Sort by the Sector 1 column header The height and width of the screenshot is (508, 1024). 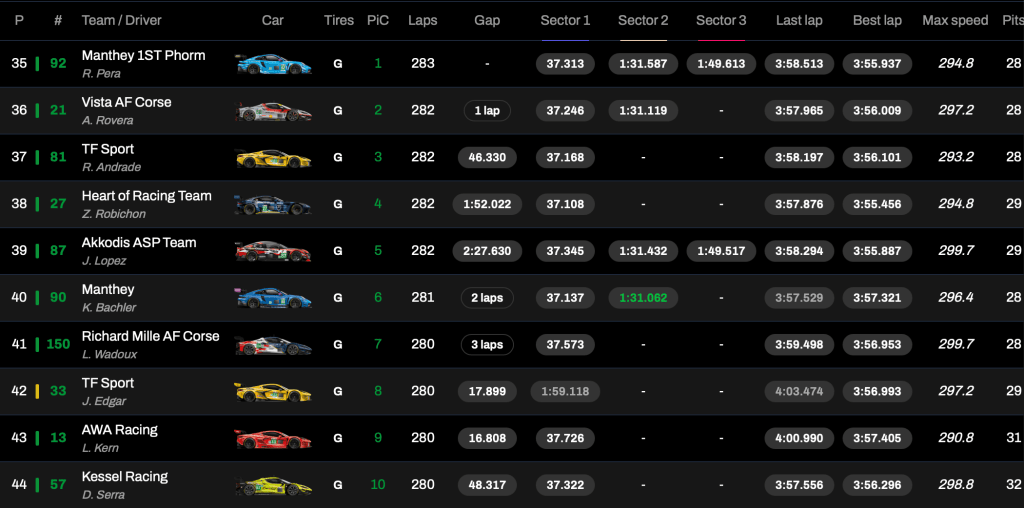point(565,20)
